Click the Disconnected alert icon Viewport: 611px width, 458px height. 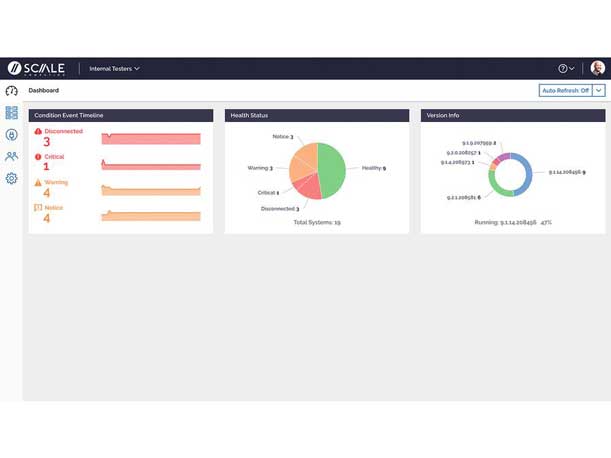[38, 131]
